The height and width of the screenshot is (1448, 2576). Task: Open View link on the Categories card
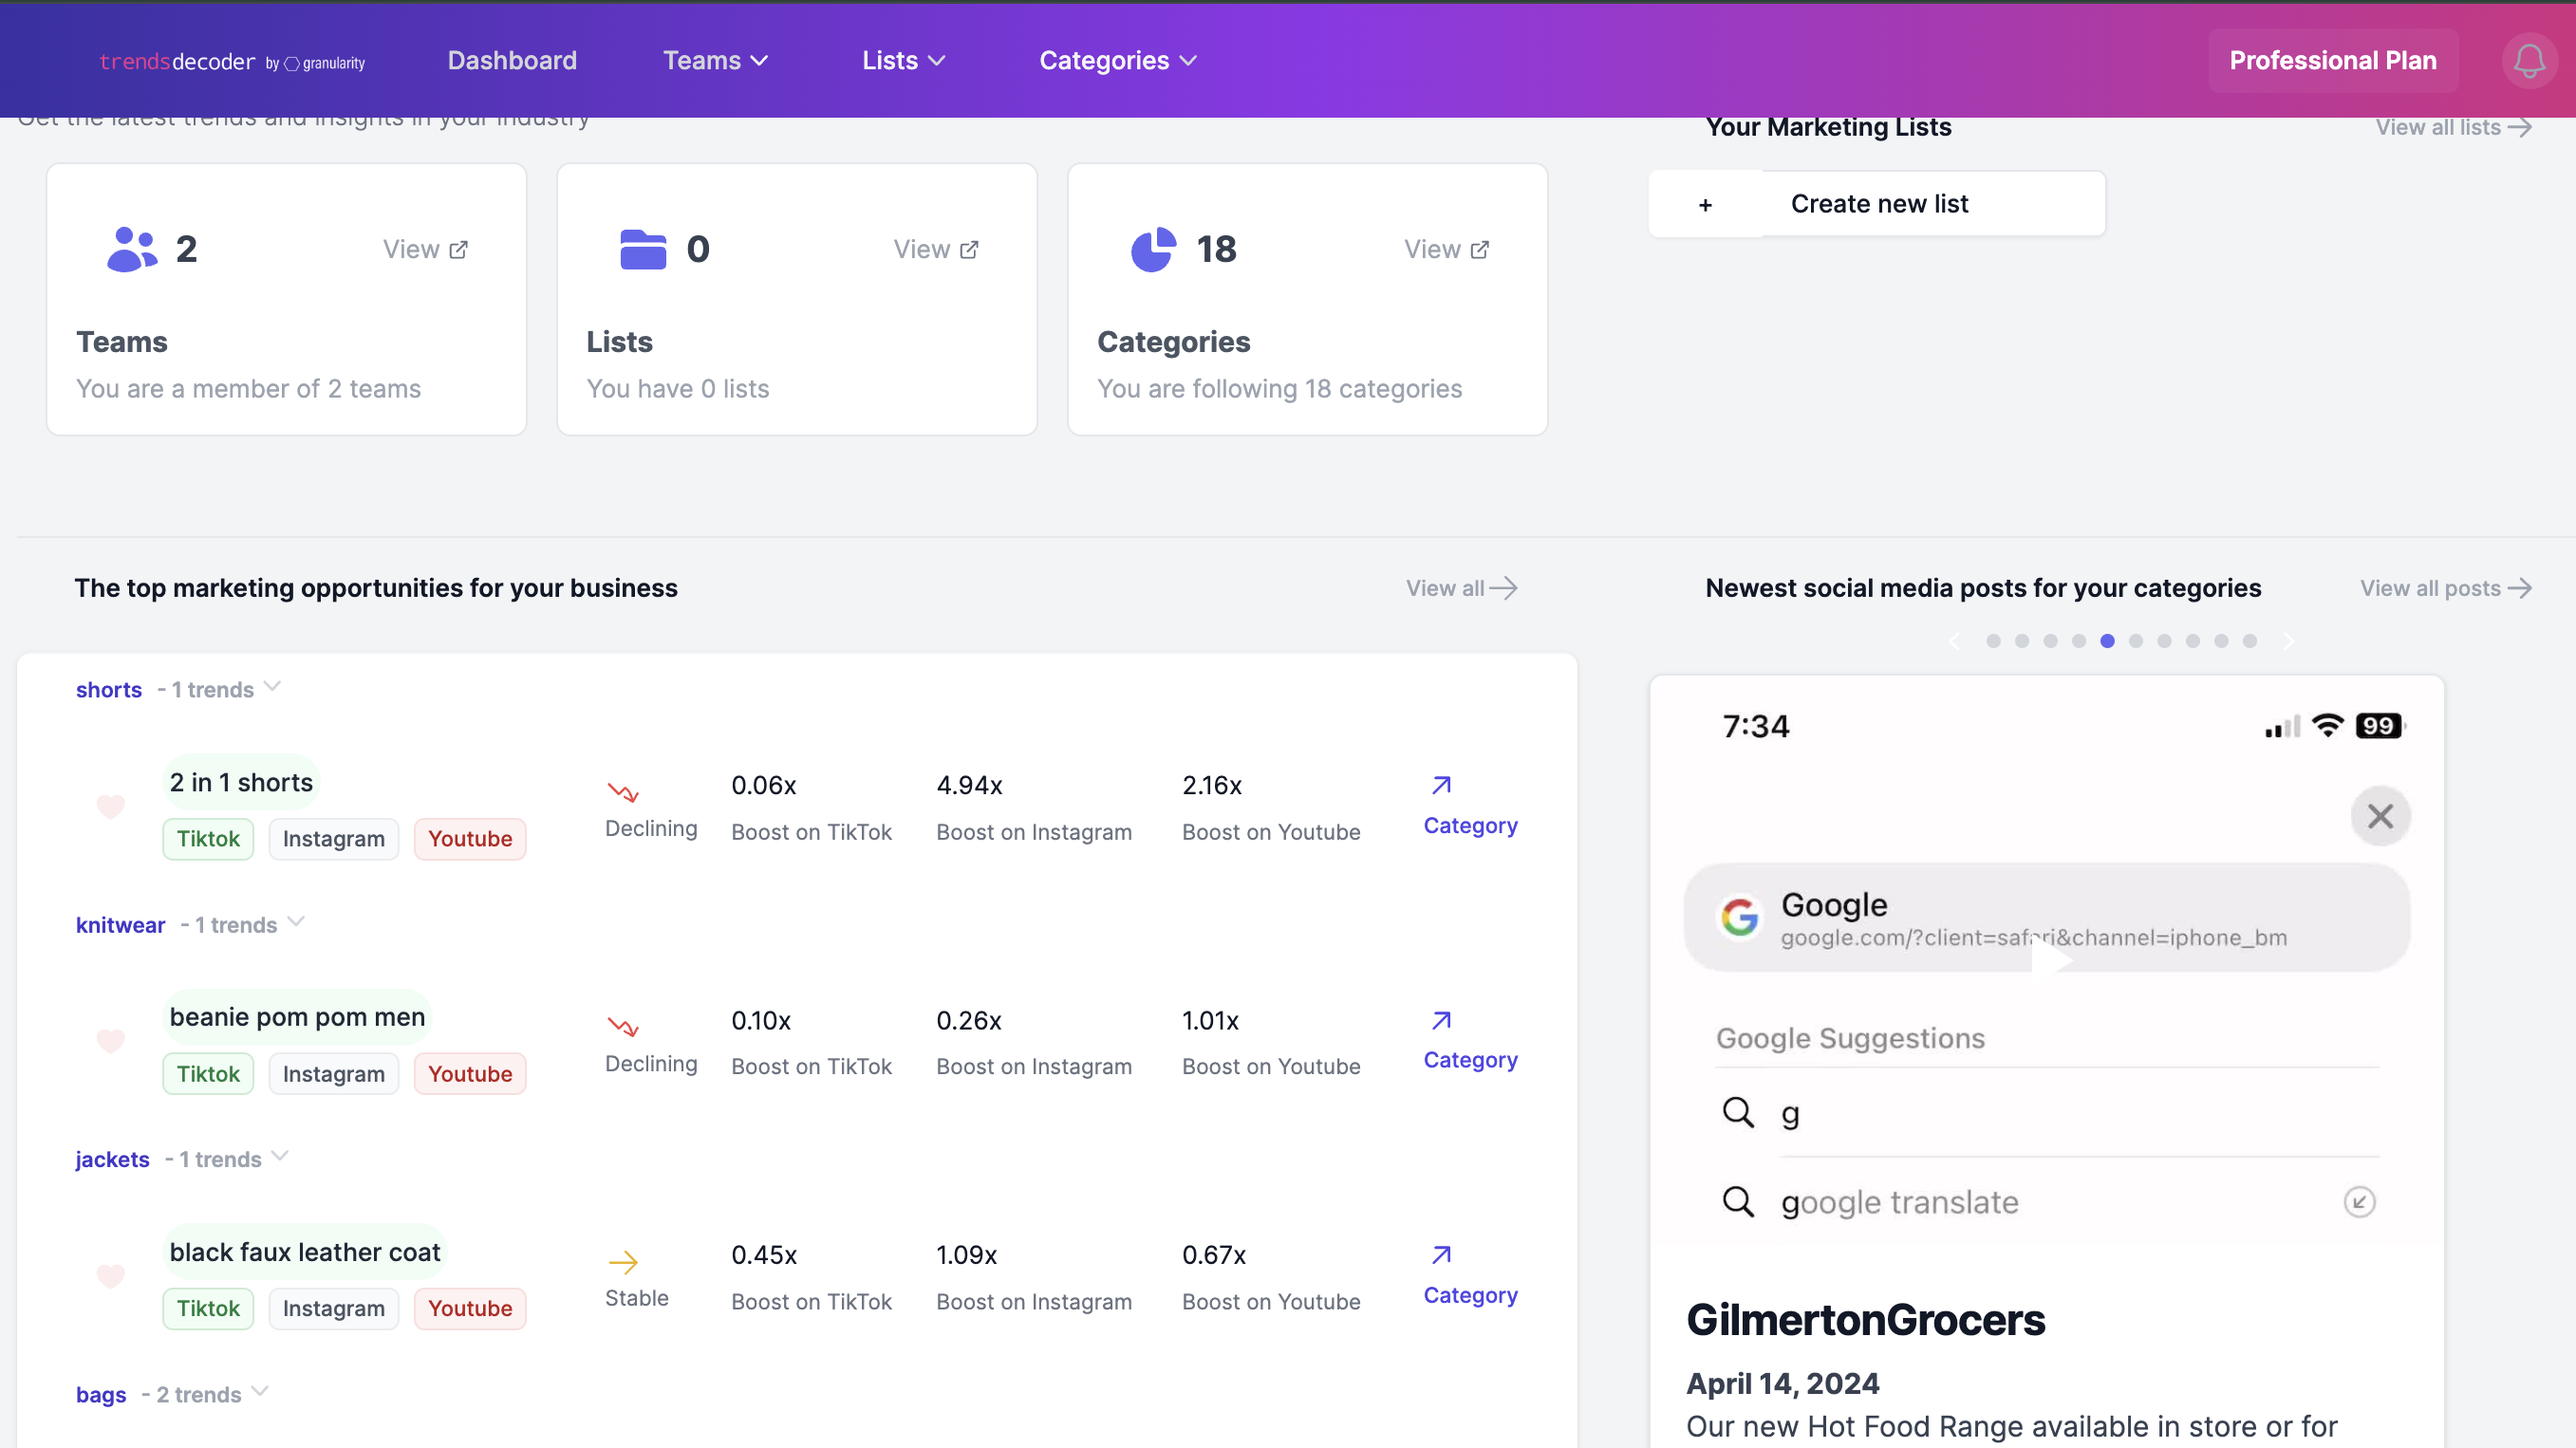tap(1446, 250)
